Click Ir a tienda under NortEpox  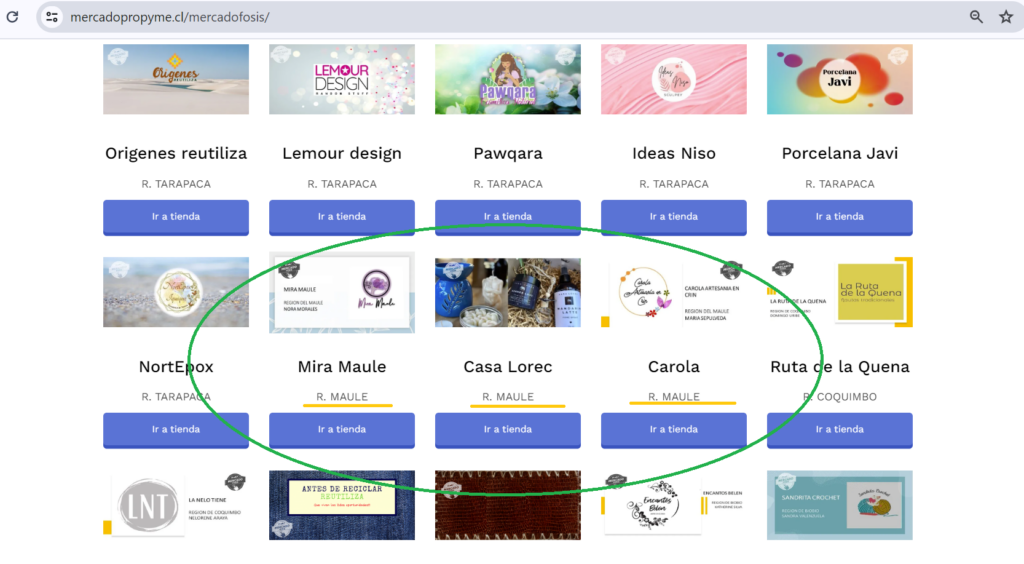tap(176, 430)
